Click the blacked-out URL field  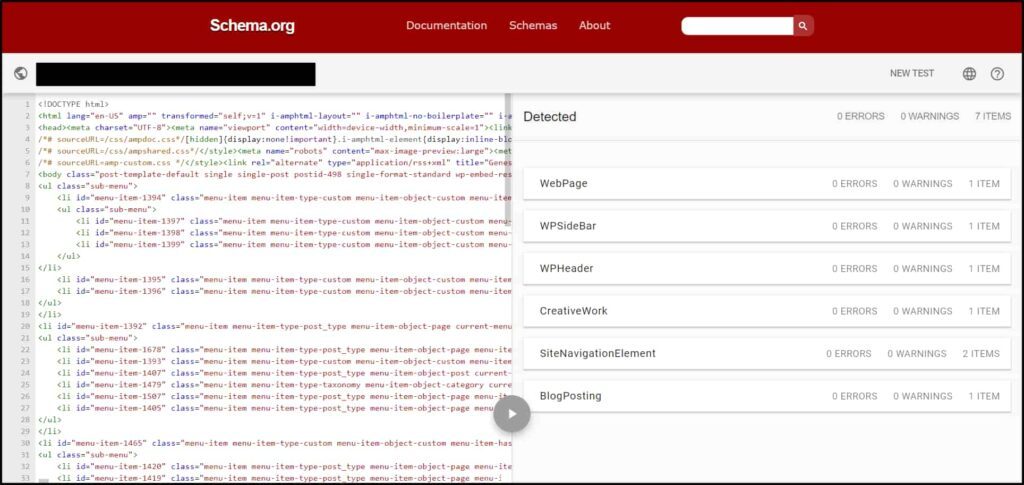tap(176, 74)
